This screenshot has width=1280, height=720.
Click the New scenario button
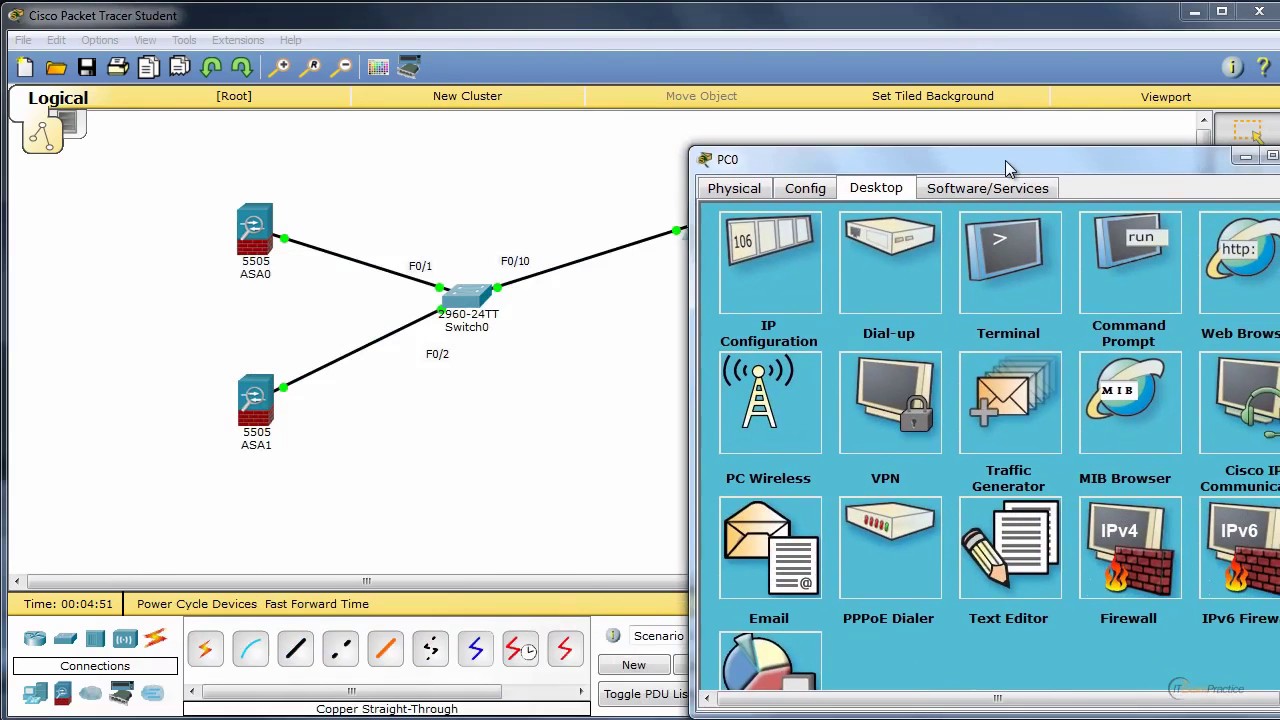pyautogui.click(x=634, y=665)
